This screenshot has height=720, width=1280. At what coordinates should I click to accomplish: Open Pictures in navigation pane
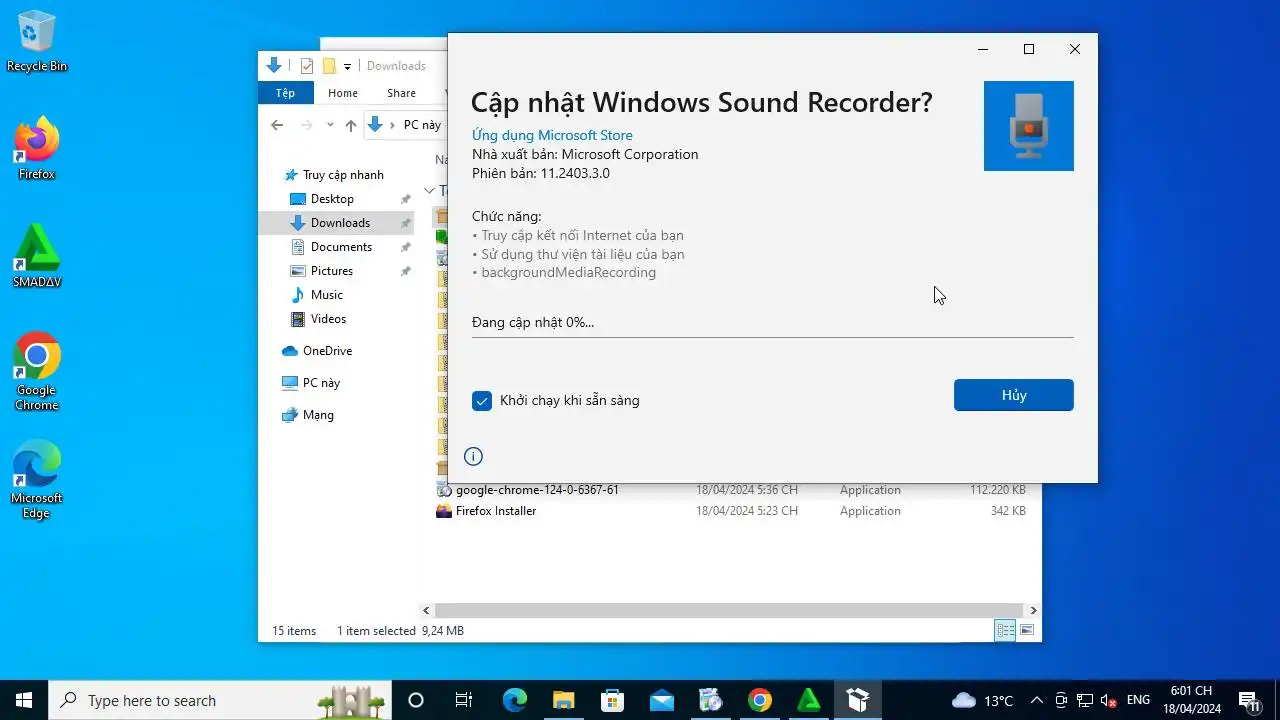click(331, 271)
